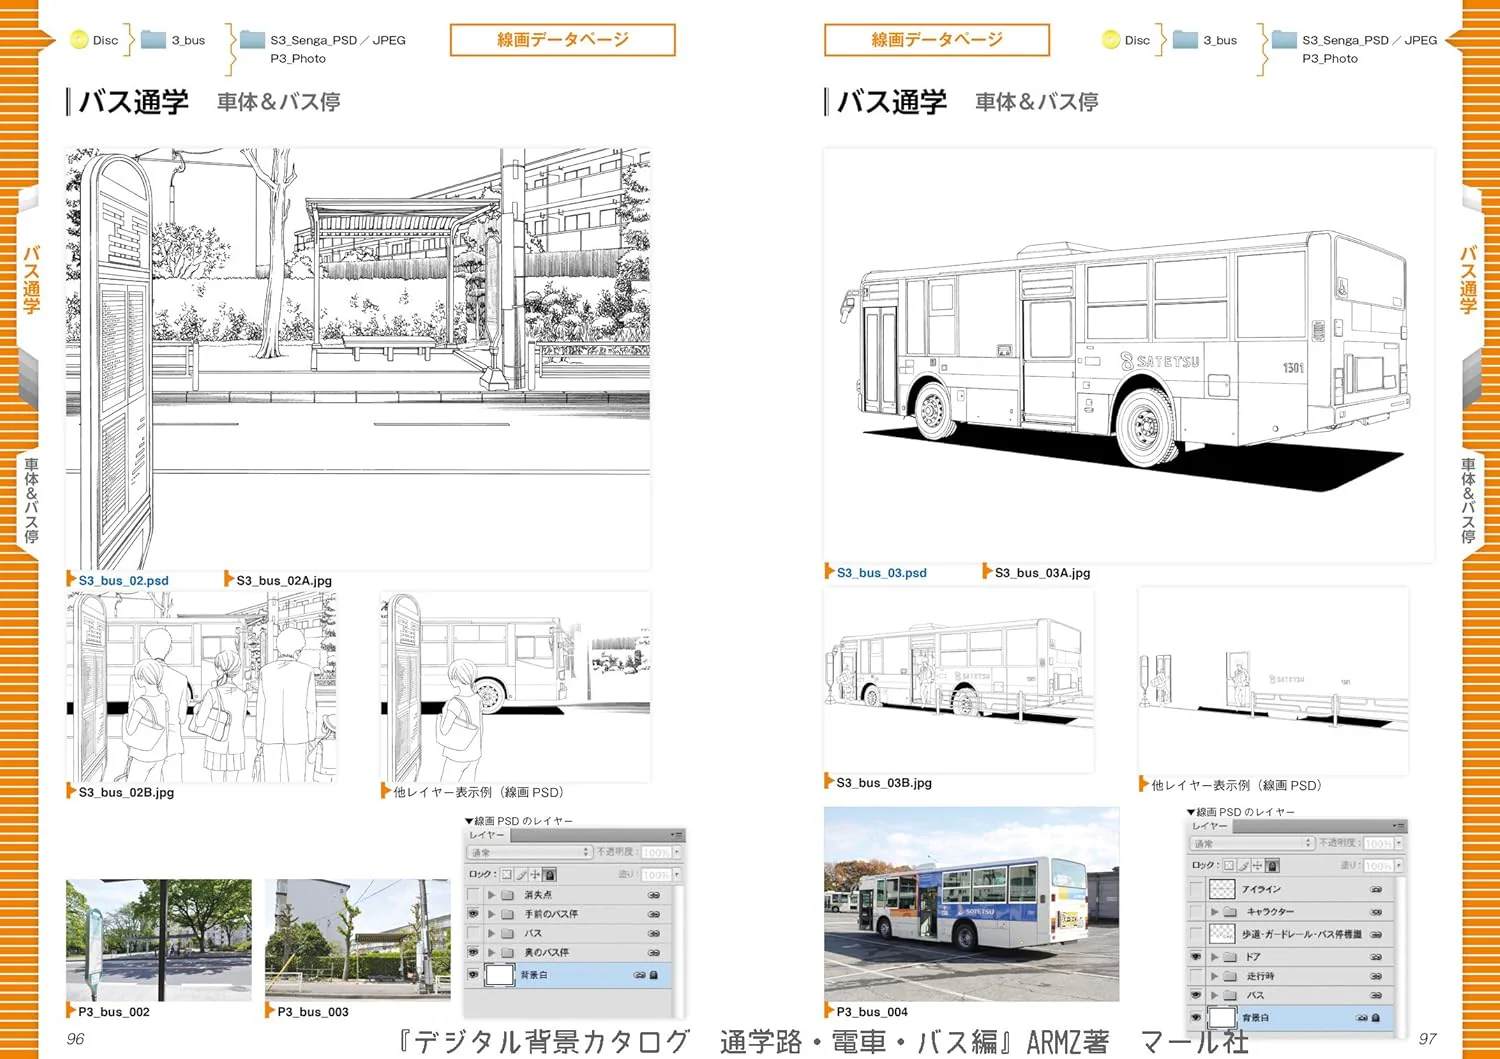Show the 走行時 layer group visibility
This screenshot has height=1059, width=1500.
click(1196, 976)
